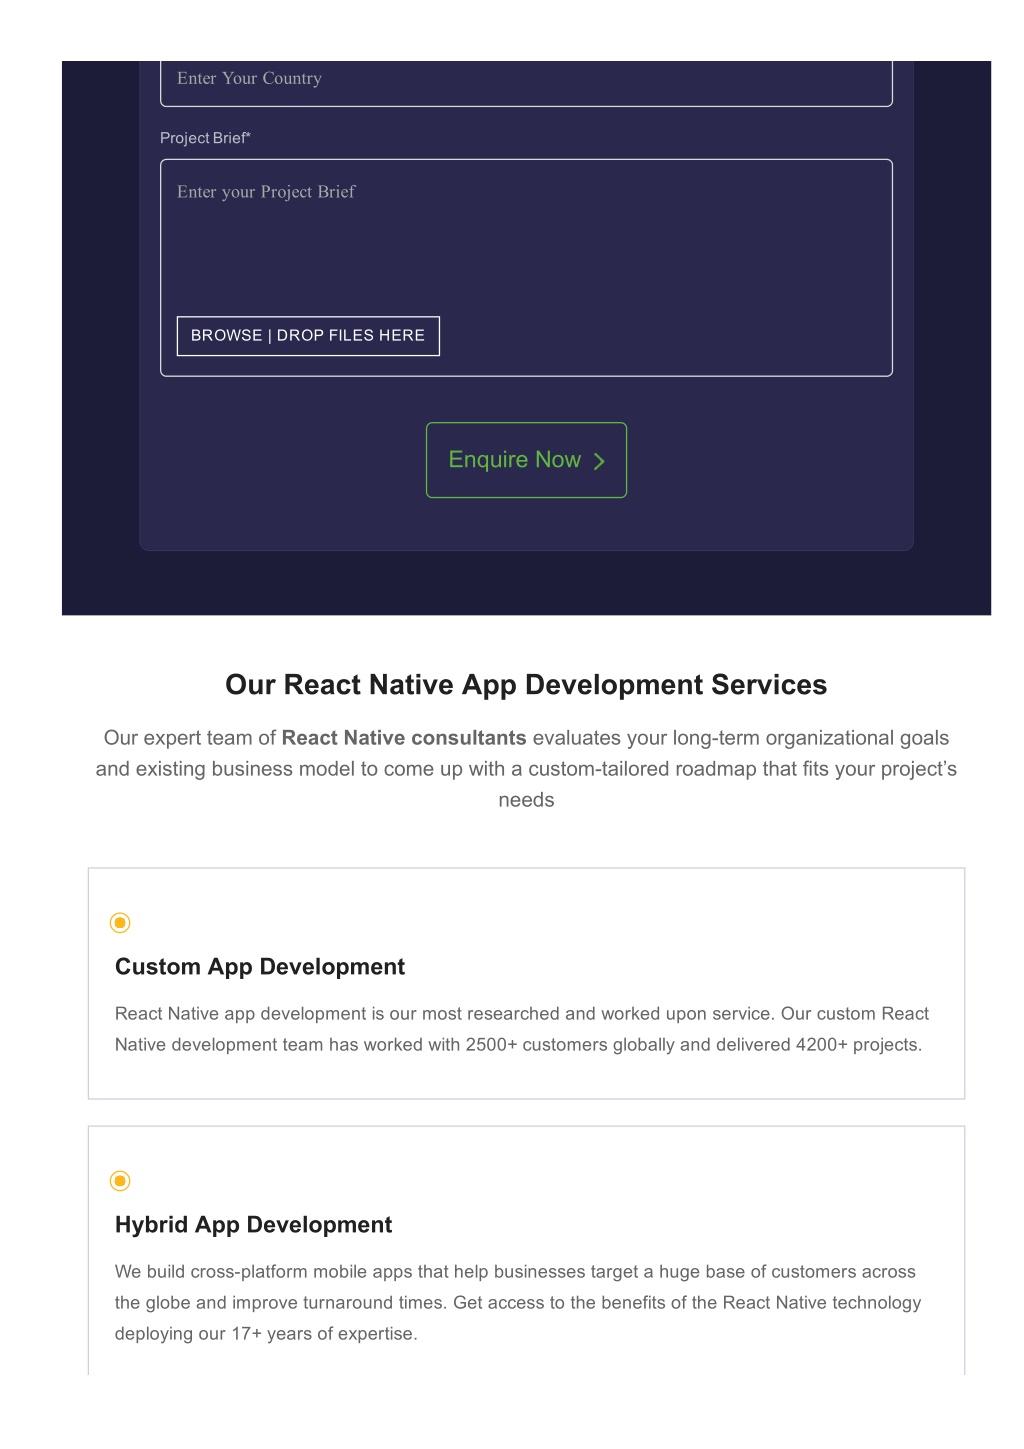Image resolution: width=1024 pixels, height=1449 pixels.
Task: Click the Project Brief* label
Action: tap(205, 138)
